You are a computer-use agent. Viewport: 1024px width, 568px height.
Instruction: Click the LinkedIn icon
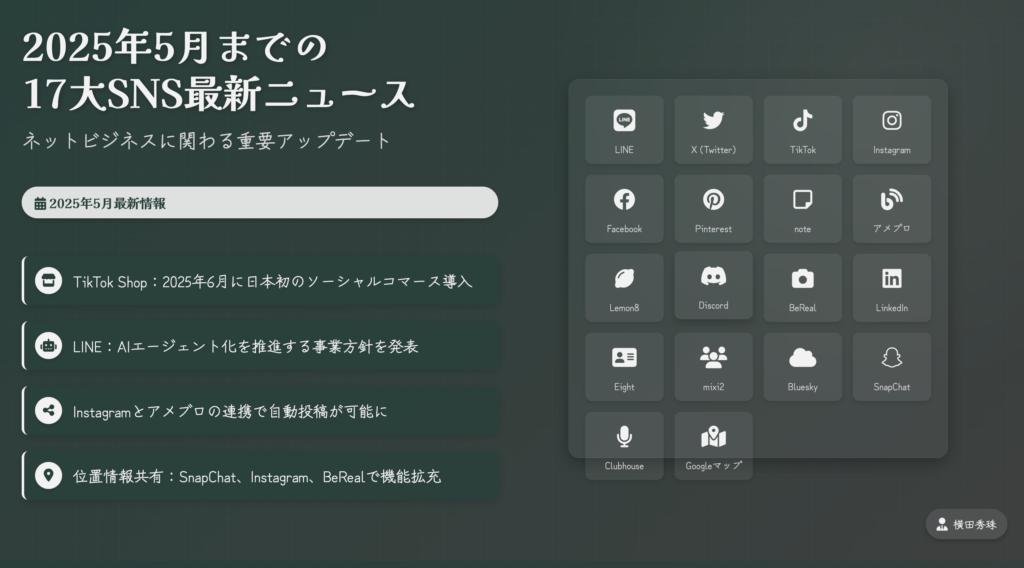891,279
